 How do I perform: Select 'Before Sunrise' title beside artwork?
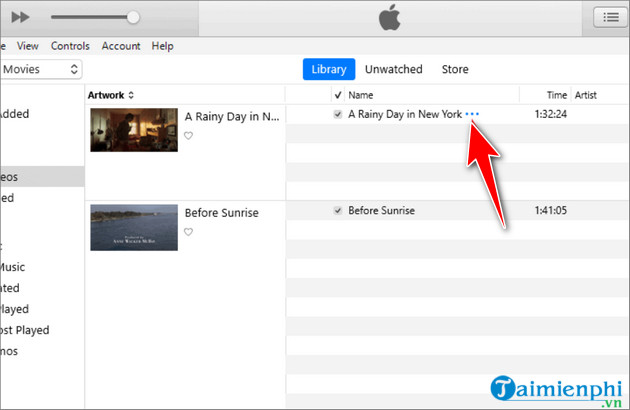(221, 213)
